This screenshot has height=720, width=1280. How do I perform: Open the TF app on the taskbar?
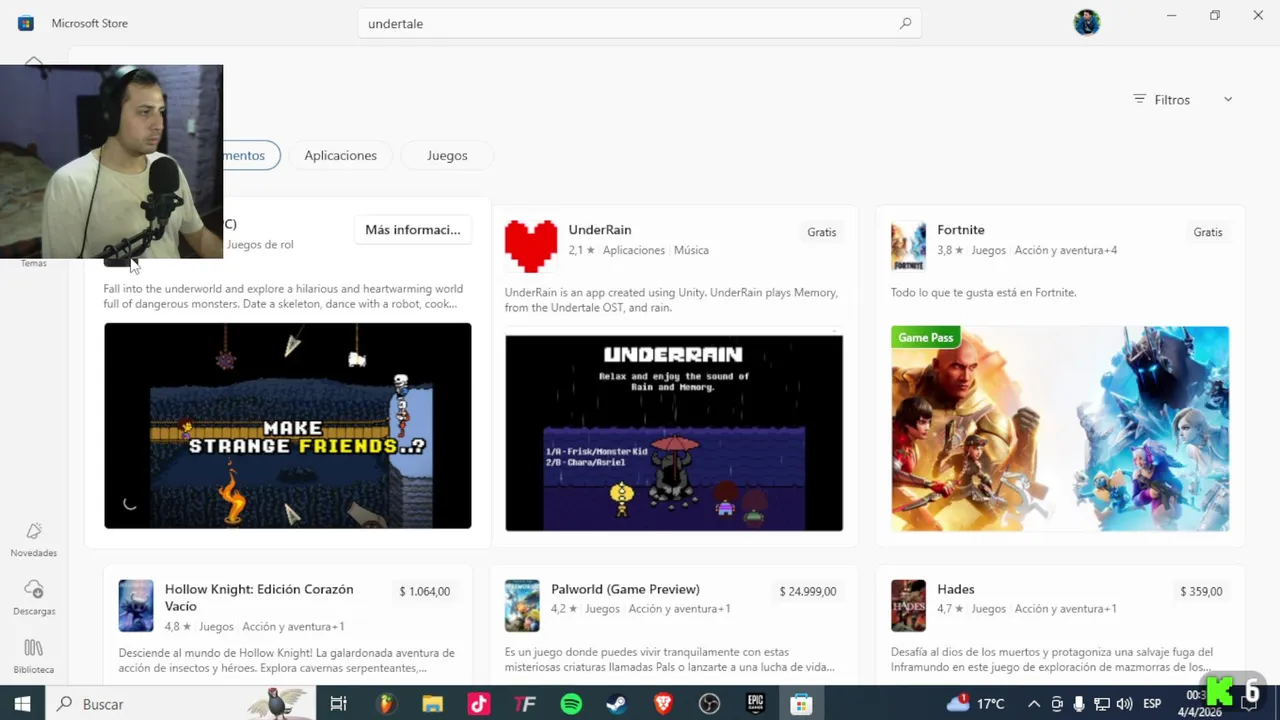(525, 704)
